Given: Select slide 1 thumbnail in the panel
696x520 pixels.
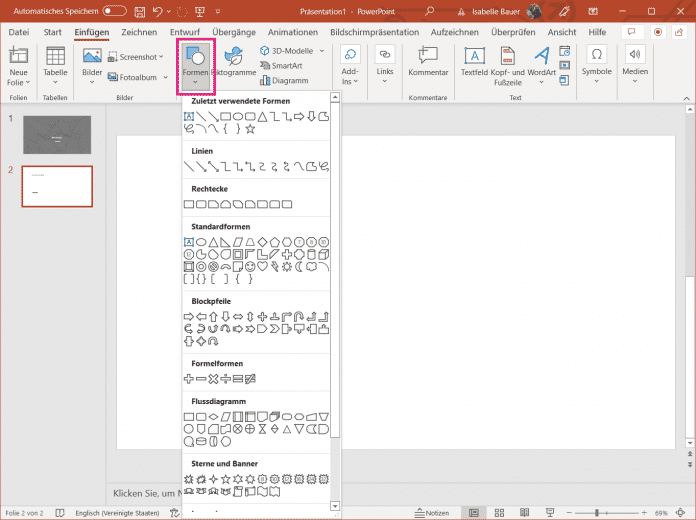Looking at the screenshot, I should tap(57, 135).
